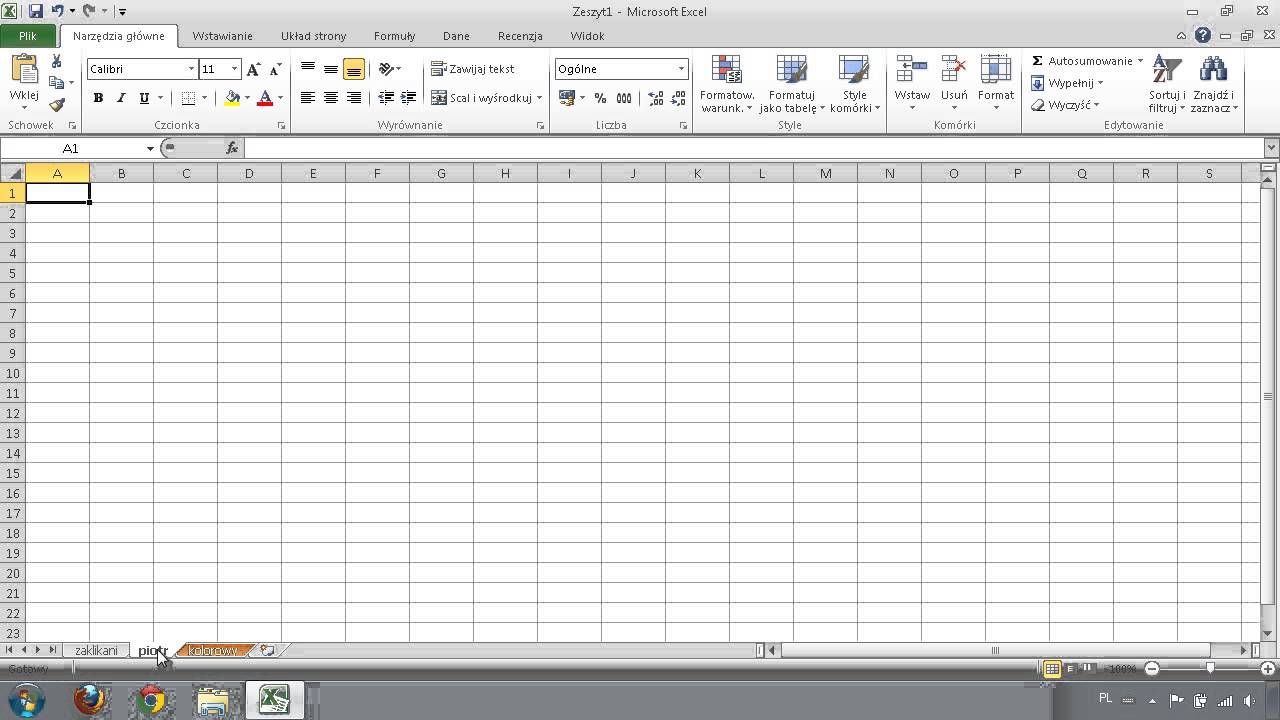Open Firefox from the taskbar

[x=90, y=699]
